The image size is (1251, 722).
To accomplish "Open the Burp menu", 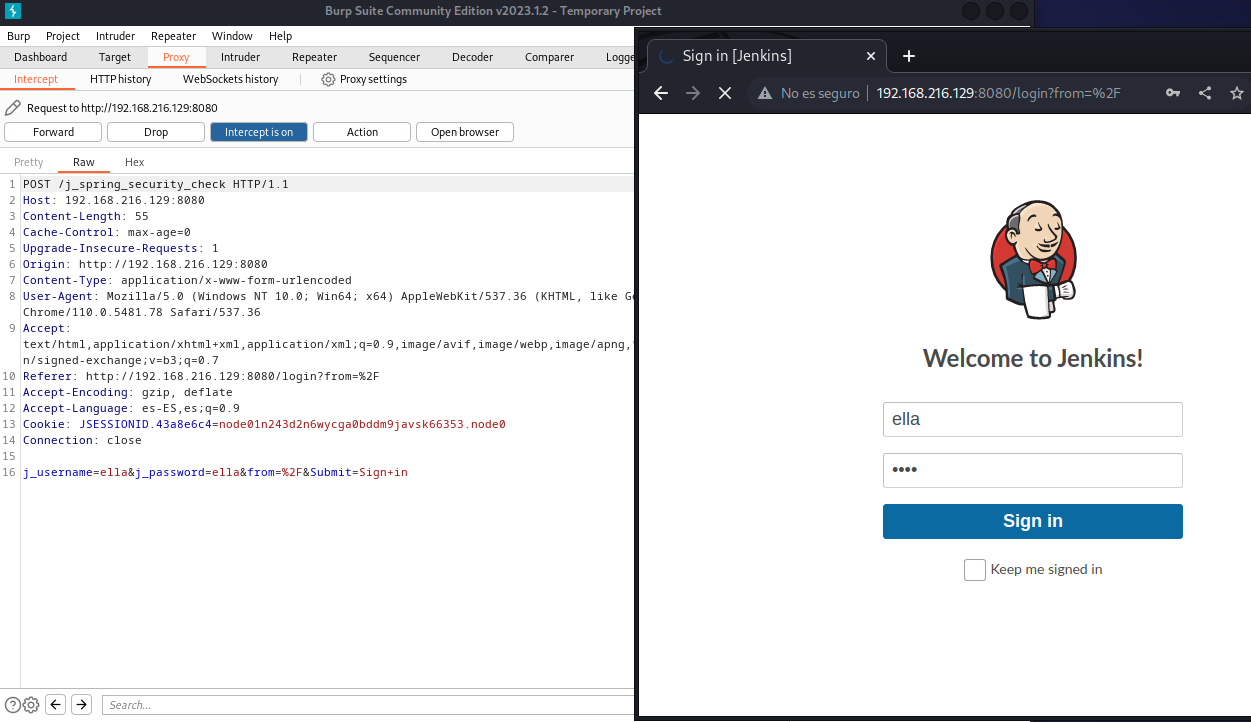I will 18,36.
